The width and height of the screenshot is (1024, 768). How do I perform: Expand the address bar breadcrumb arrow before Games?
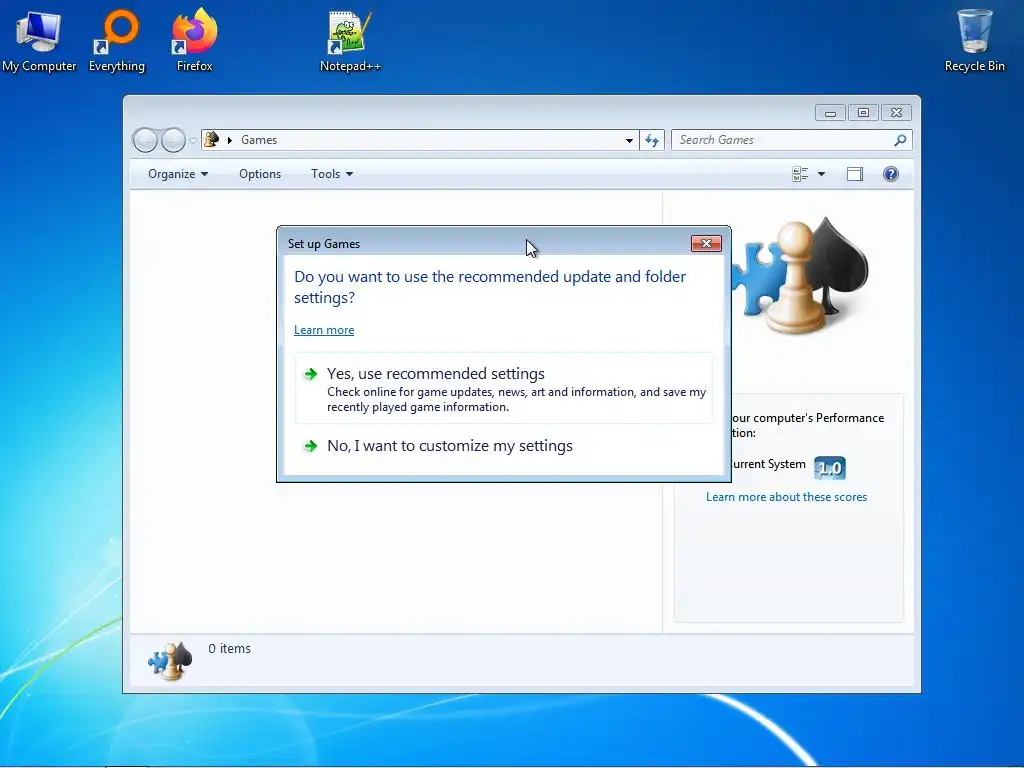click(230, 140)
